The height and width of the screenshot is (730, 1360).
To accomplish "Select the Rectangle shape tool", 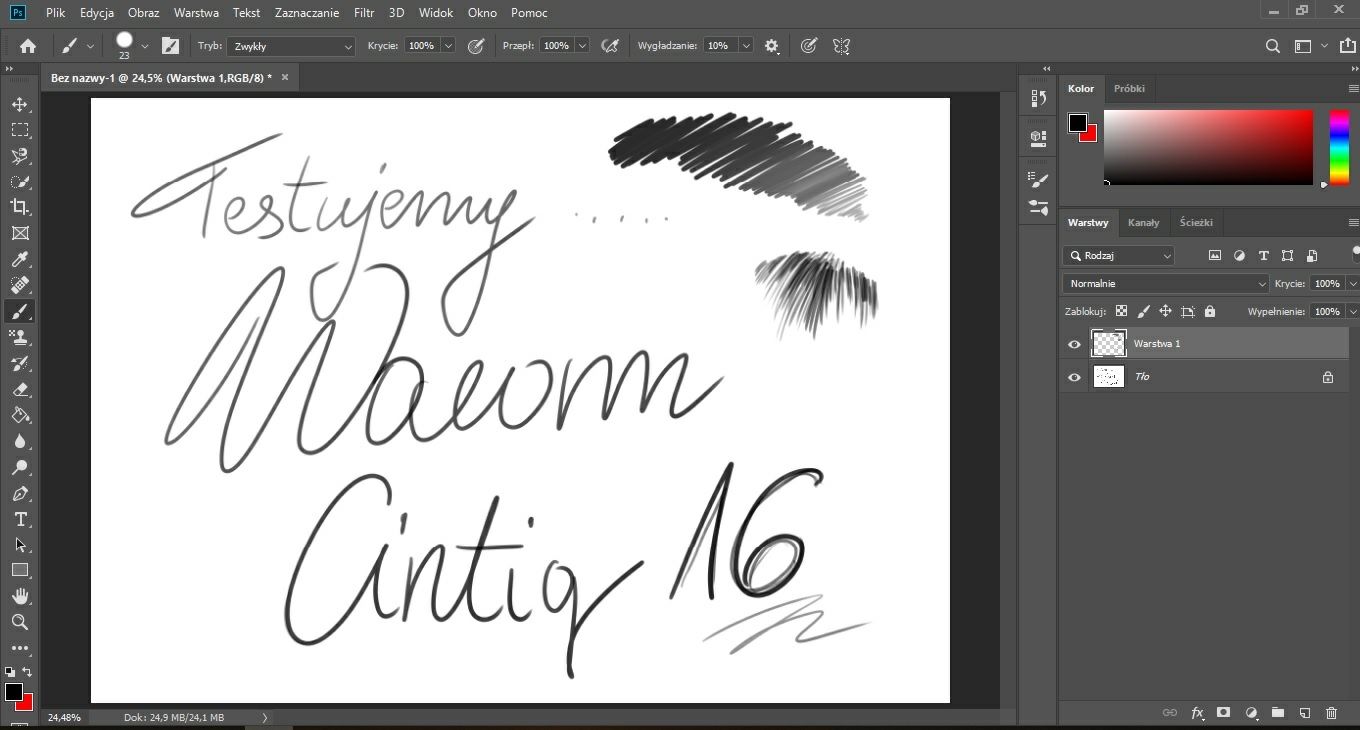I will [x=19, y=570].
